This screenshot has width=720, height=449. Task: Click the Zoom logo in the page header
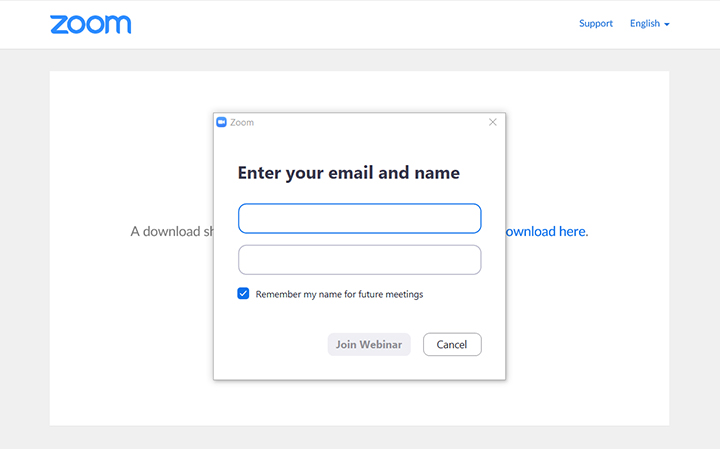click(x=90, y=24)
